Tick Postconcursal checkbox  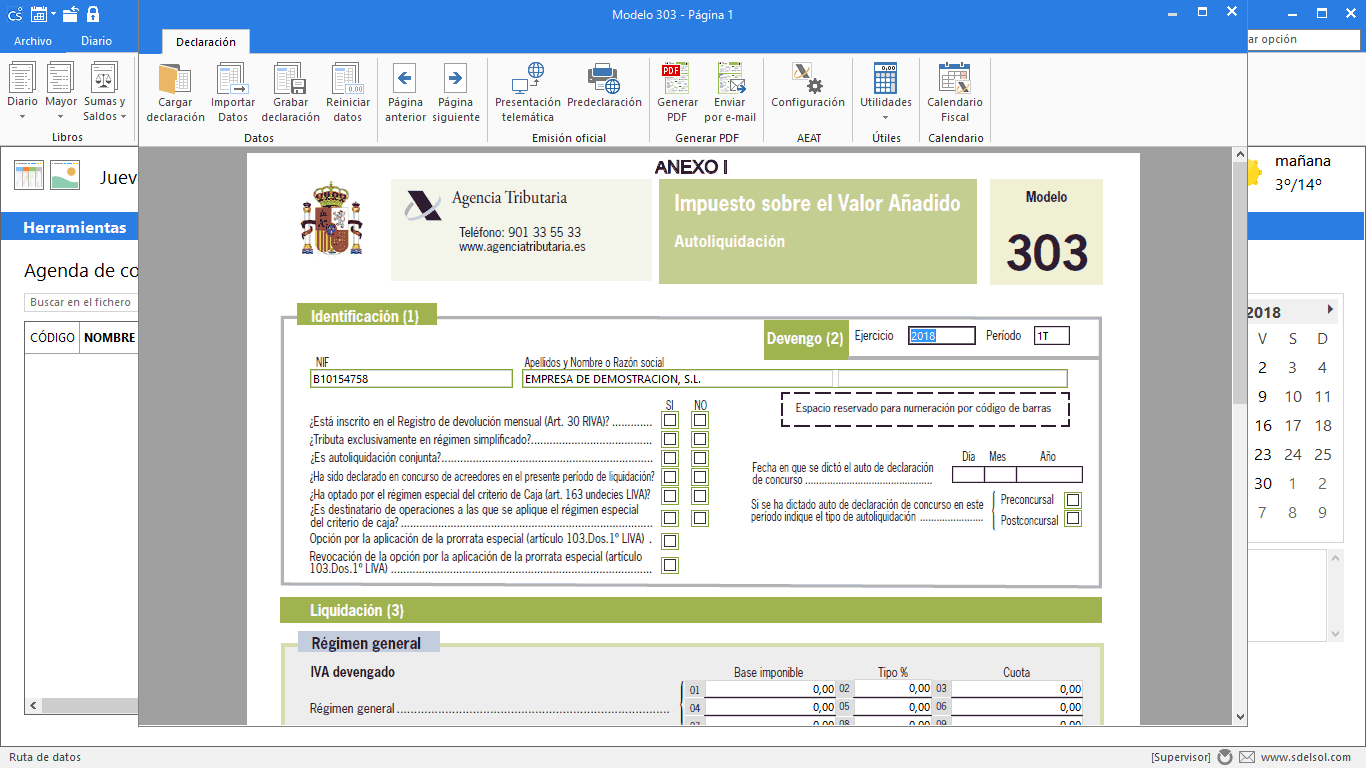(x=1073, y=519)
